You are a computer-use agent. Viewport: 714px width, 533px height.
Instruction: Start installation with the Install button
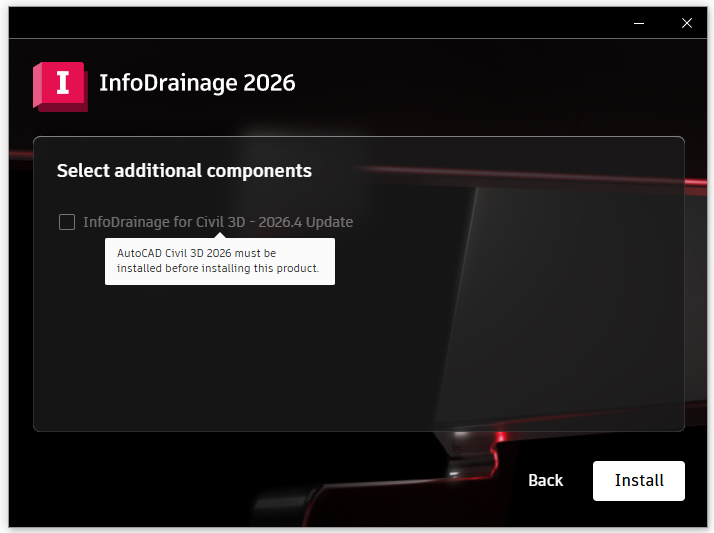pyautogui.click(x=638, y=481)
